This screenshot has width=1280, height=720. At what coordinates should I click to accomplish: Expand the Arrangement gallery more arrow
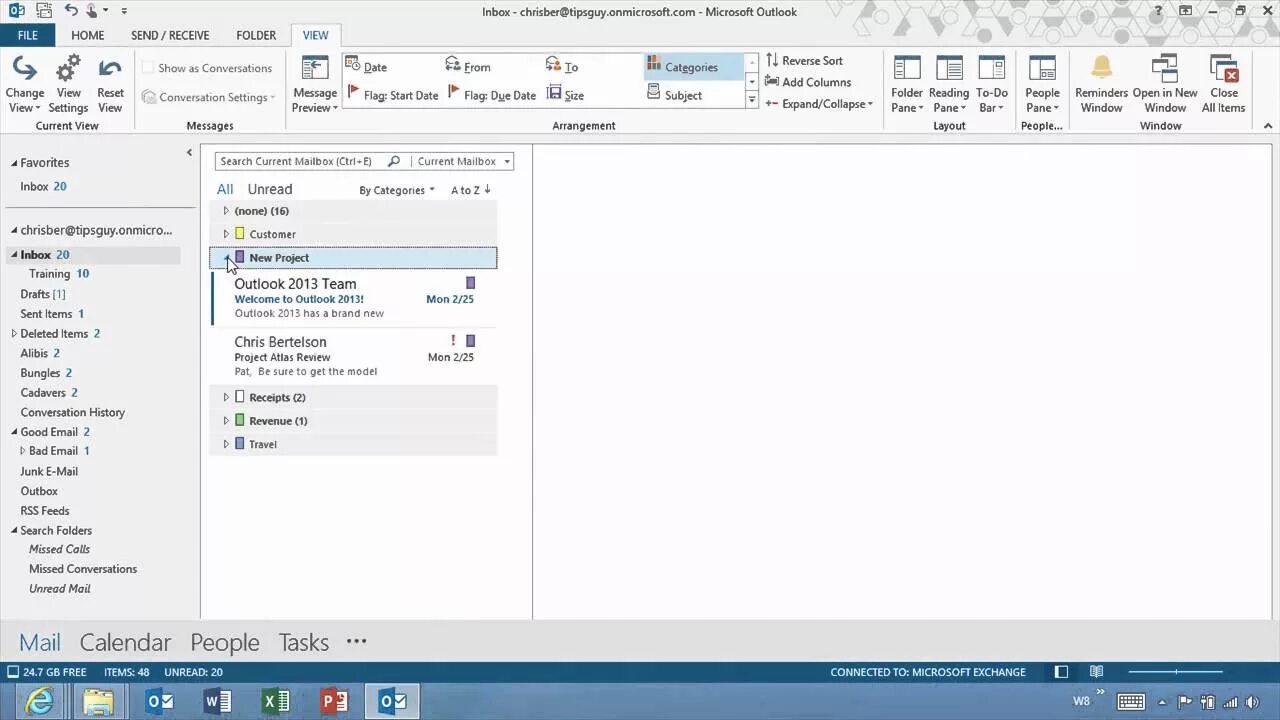click(752, 100)
